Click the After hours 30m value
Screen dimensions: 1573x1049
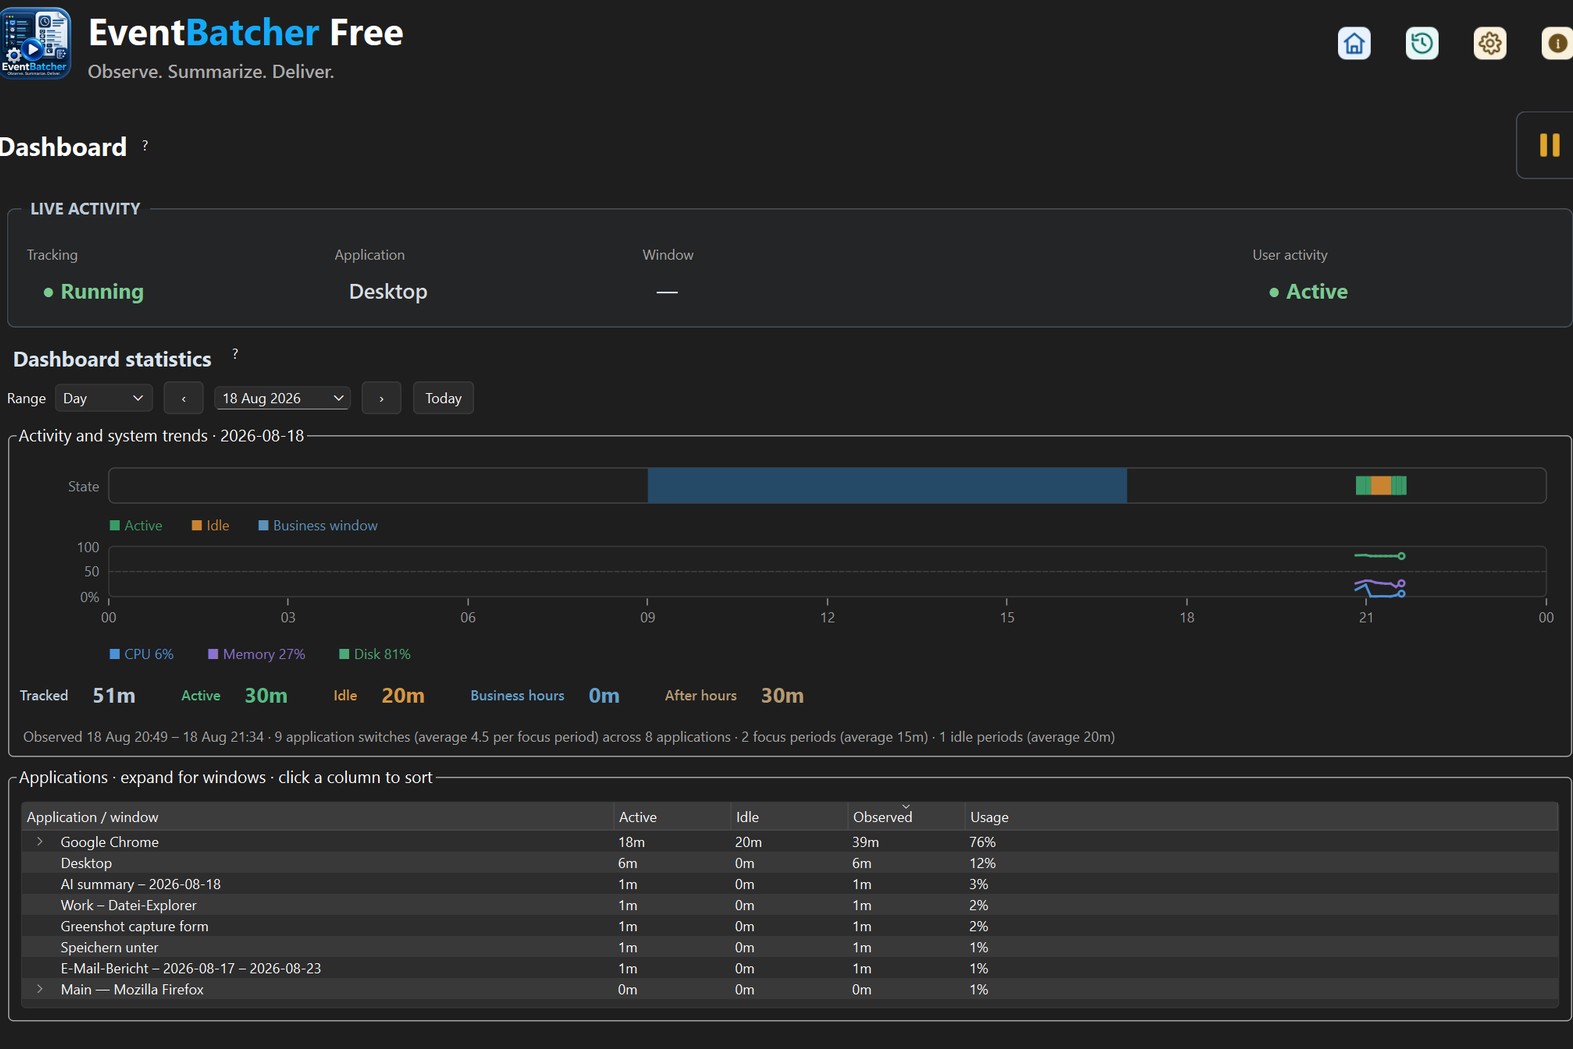pyautogui.click(x=782, y=696)
